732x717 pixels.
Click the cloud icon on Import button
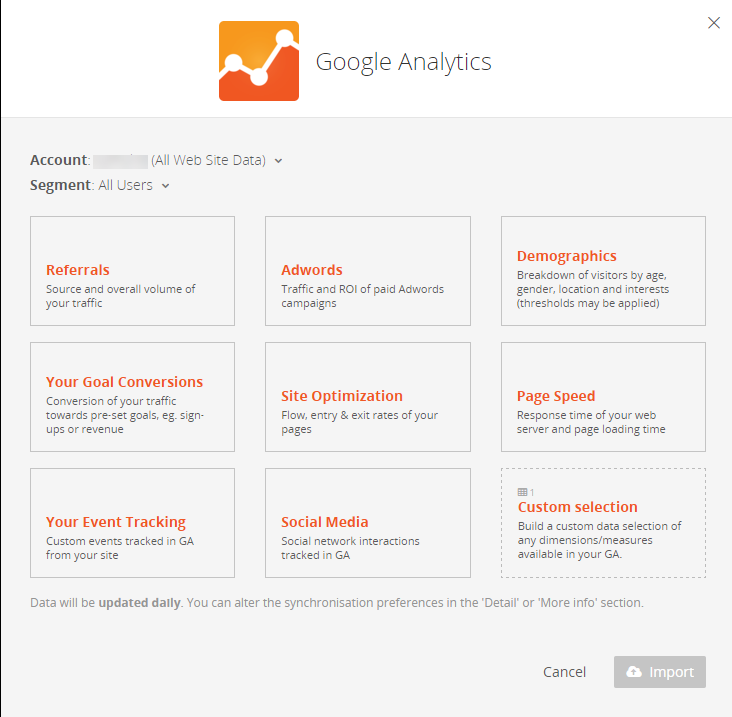[634, 672]
